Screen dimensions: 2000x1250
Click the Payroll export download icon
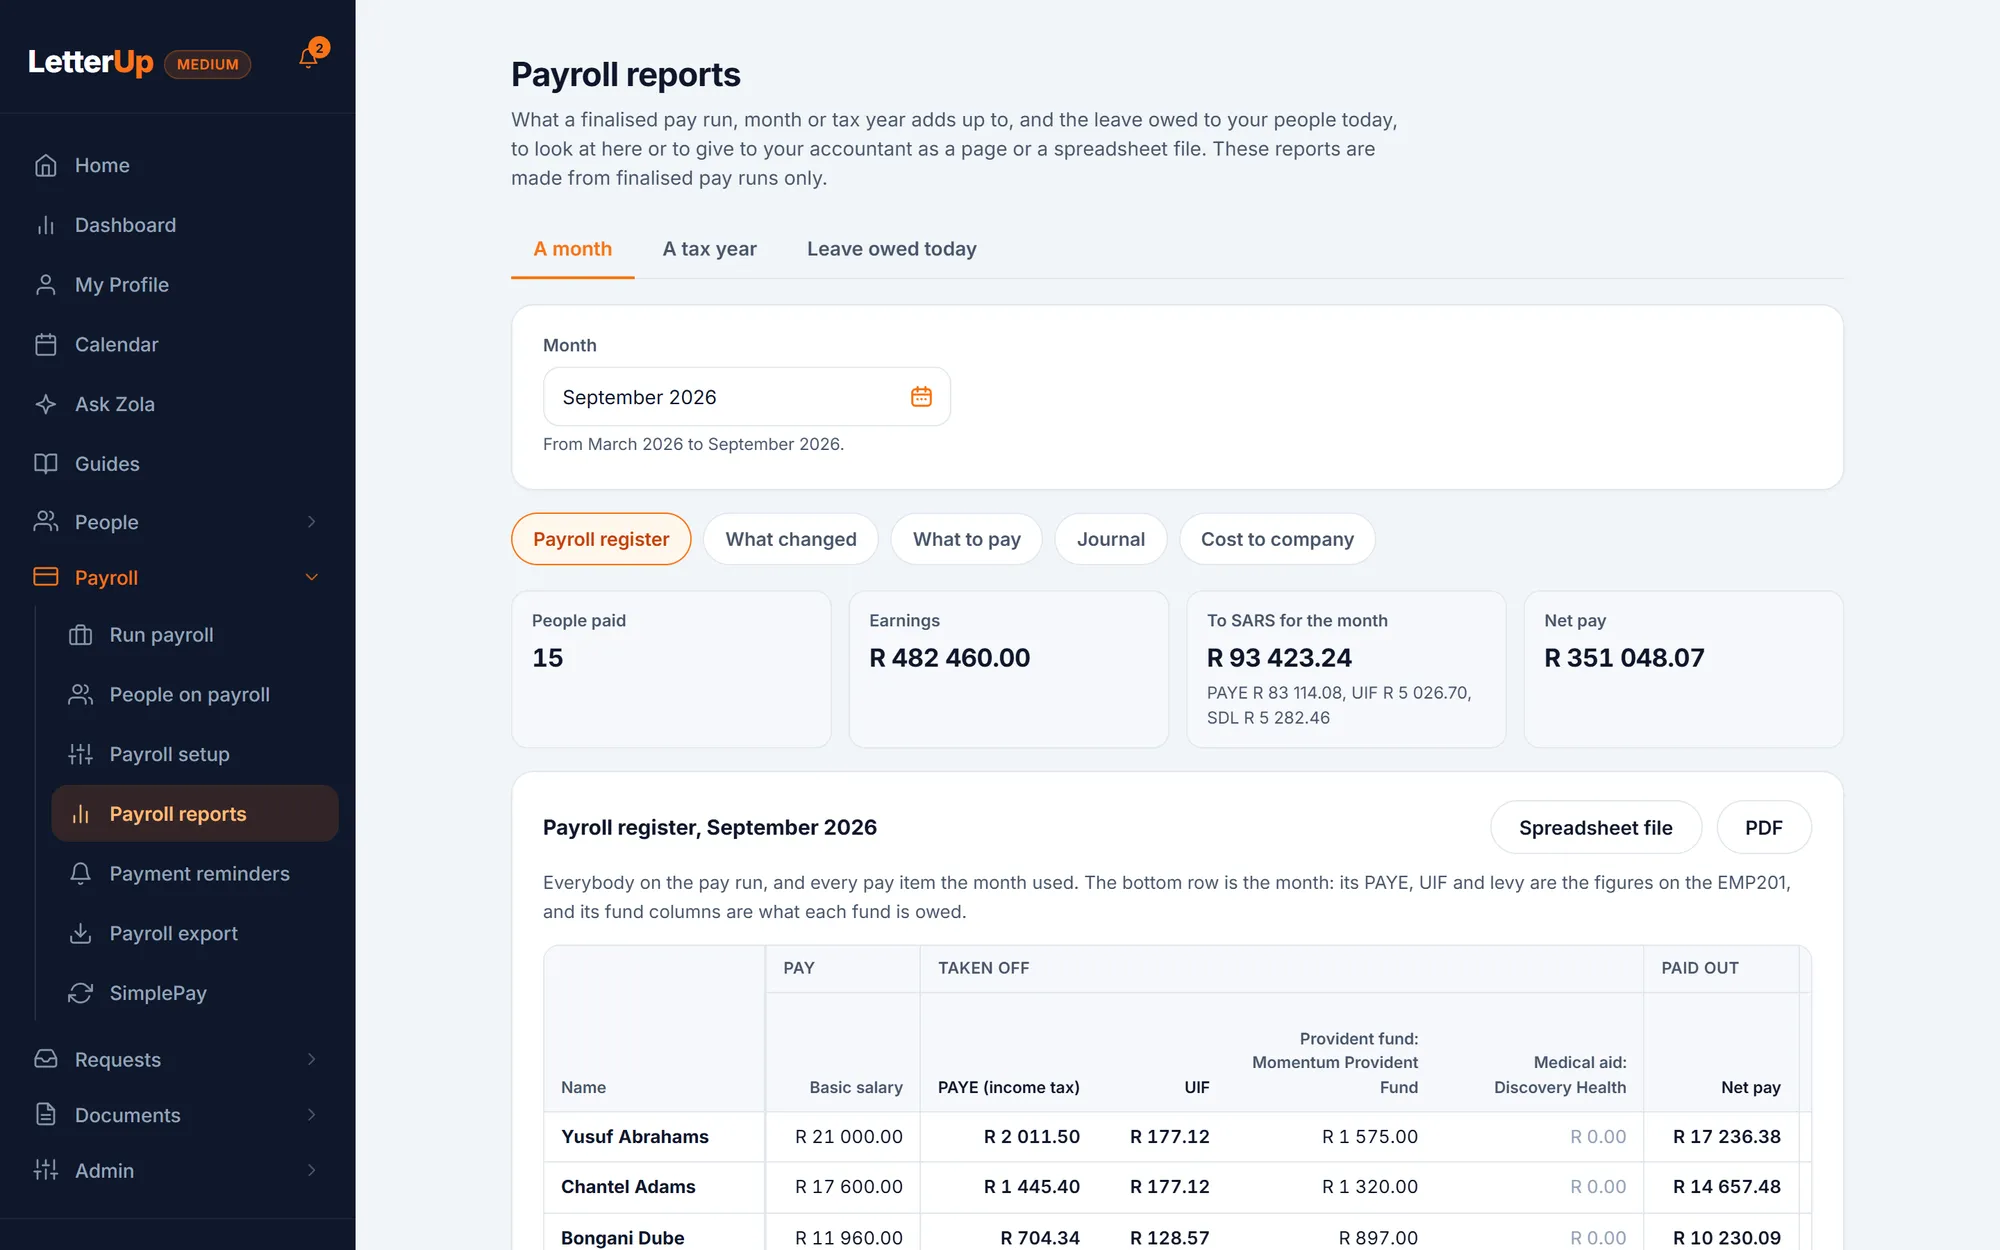click(81, 933)
